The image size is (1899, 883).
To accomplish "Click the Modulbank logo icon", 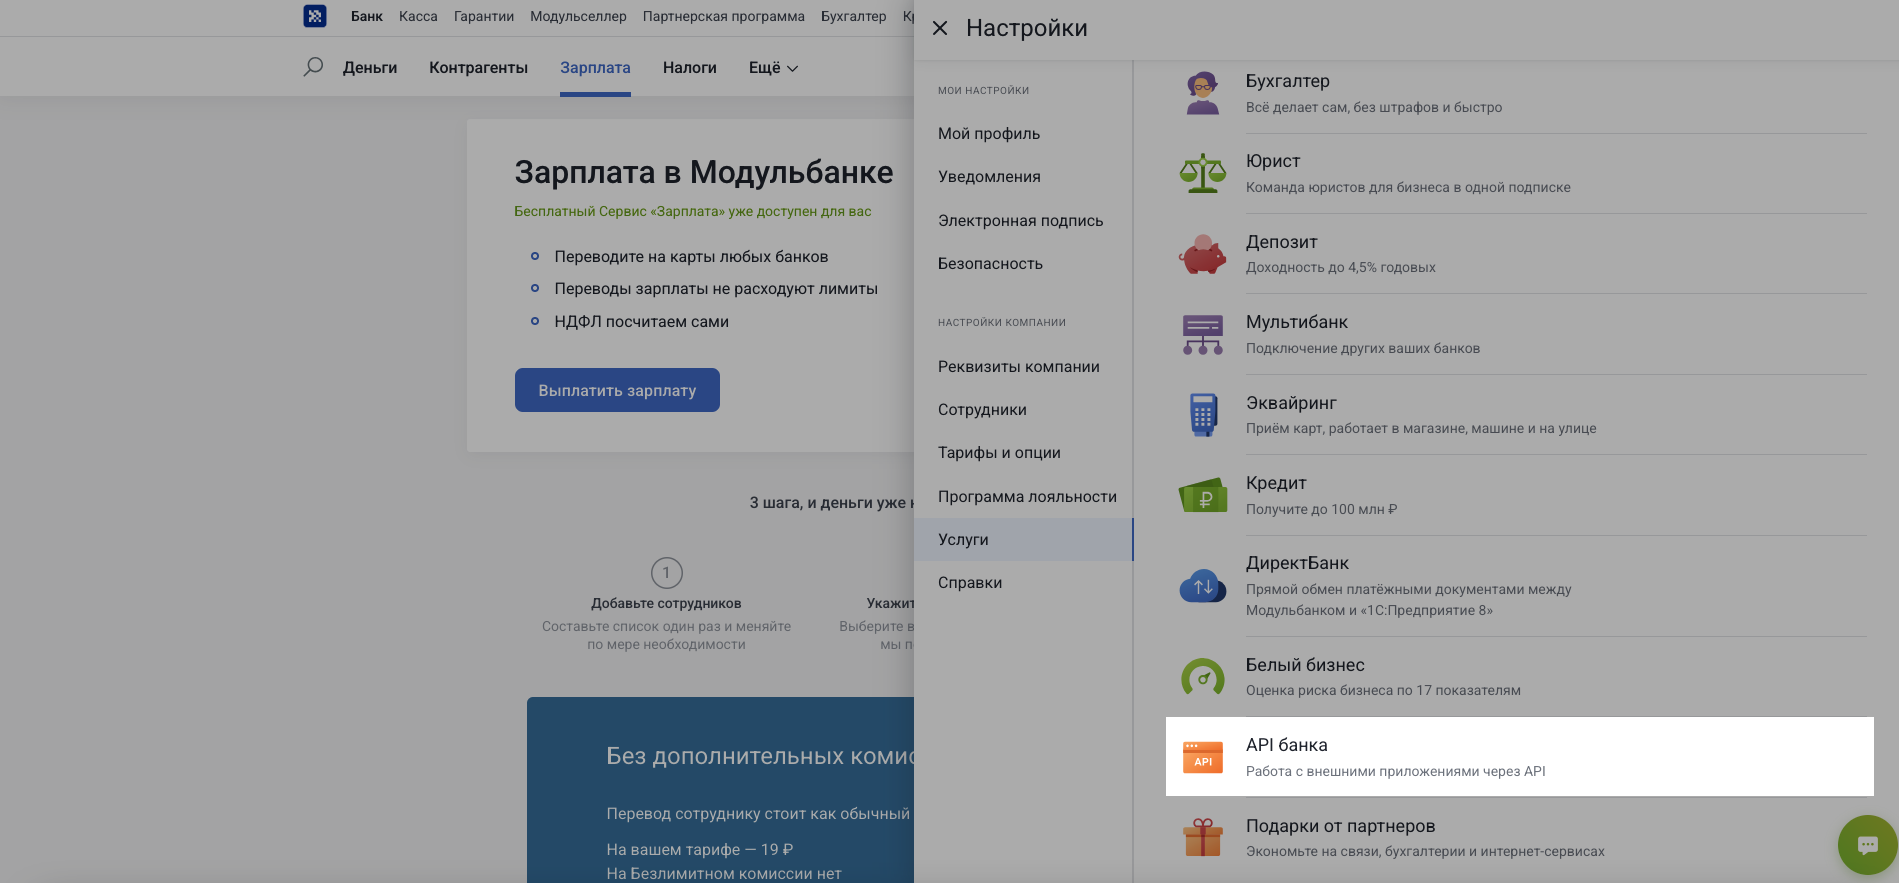I will click(x=315, y=16).
